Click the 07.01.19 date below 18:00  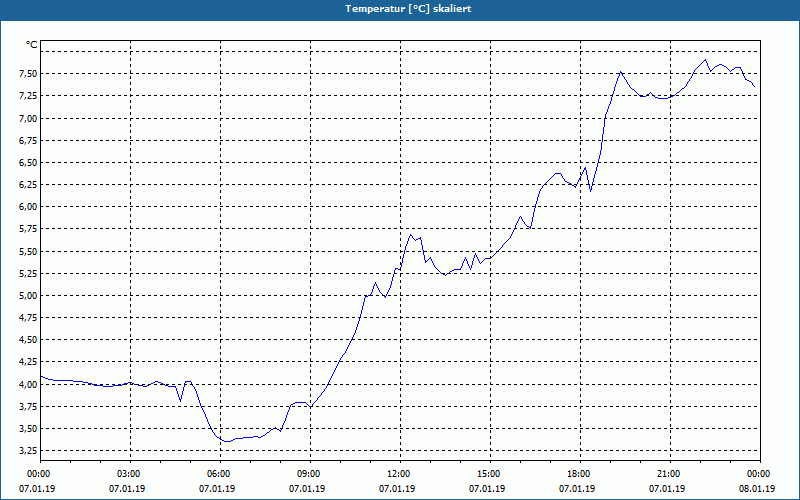click(x=577, y=488)
